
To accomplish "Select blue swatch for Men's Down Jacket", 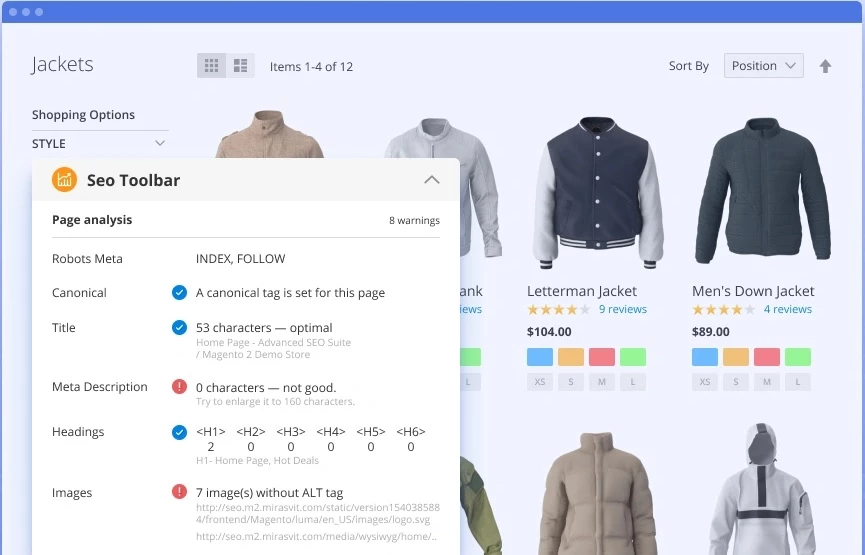I will 705,357.
